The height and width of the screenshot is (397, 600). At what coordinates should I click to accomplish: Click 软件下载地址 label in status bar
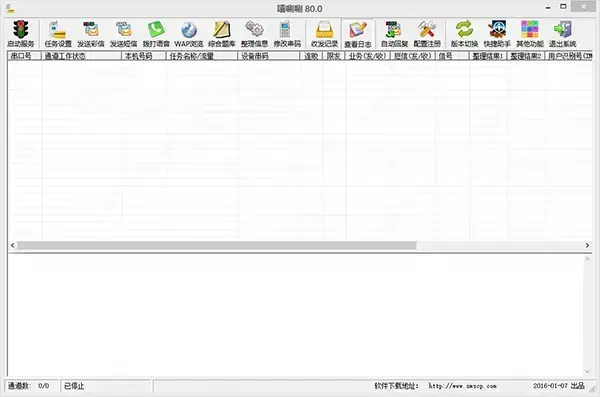click(396, 386)
